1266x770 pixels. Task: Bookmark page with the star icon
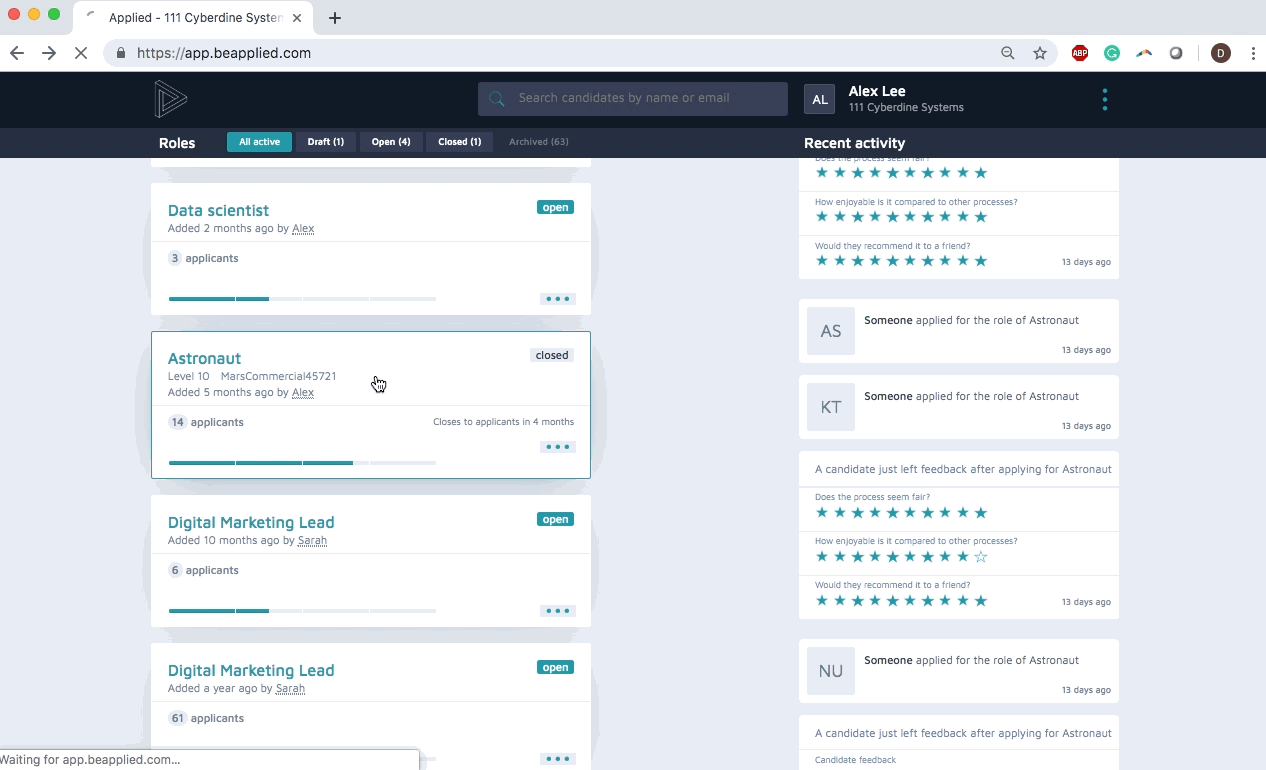(x=1040, y=53)
